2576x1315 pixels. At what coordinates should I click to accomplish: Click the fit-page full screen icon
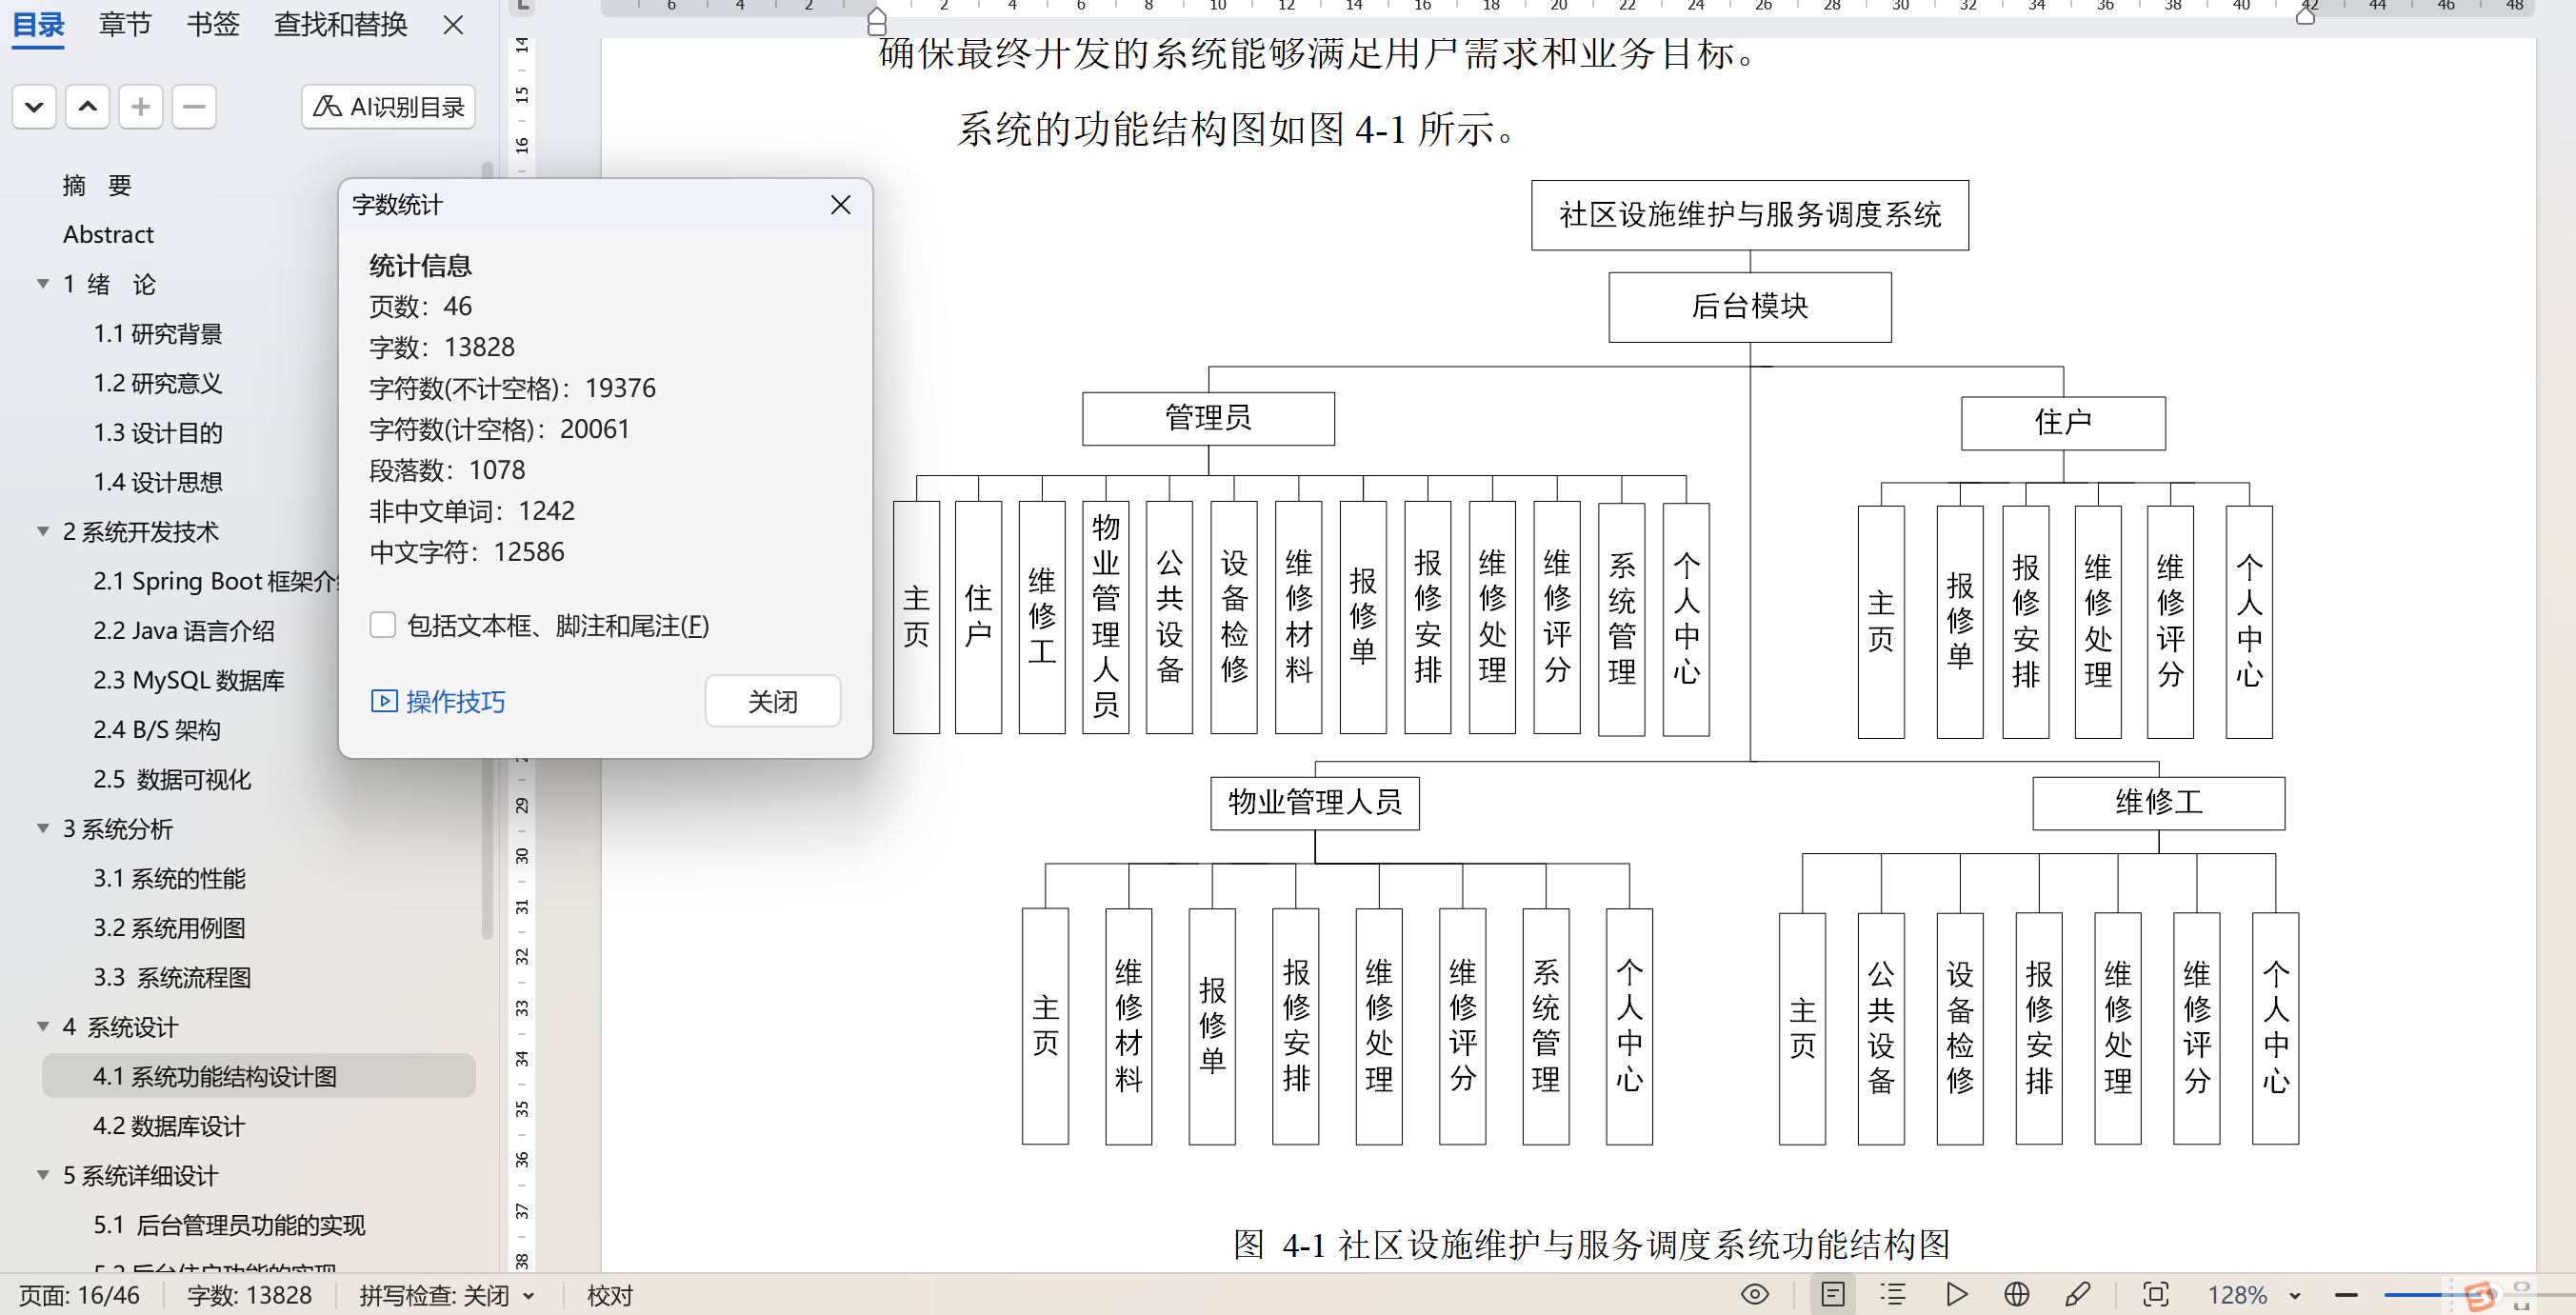2155,1294
